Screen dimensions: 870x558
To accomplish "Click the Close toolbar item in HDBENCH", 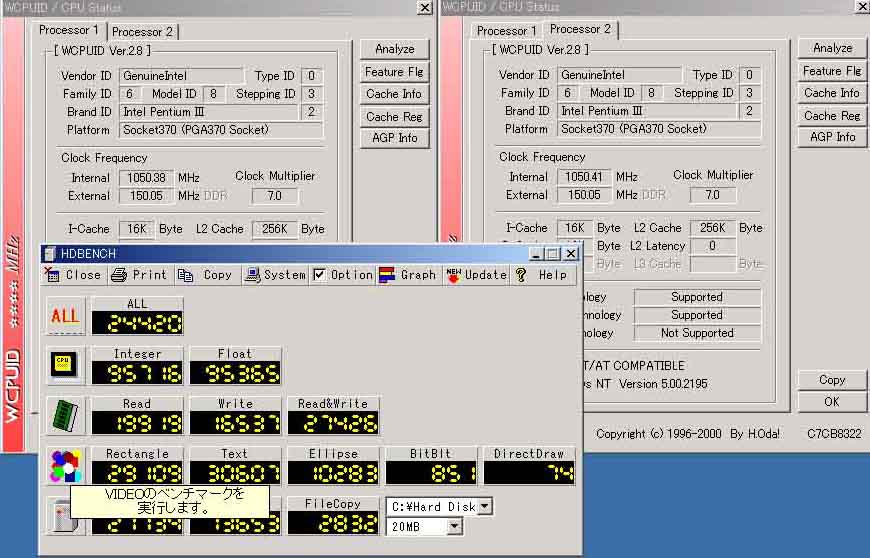I will pyautogui.click(x=73, y=275).
